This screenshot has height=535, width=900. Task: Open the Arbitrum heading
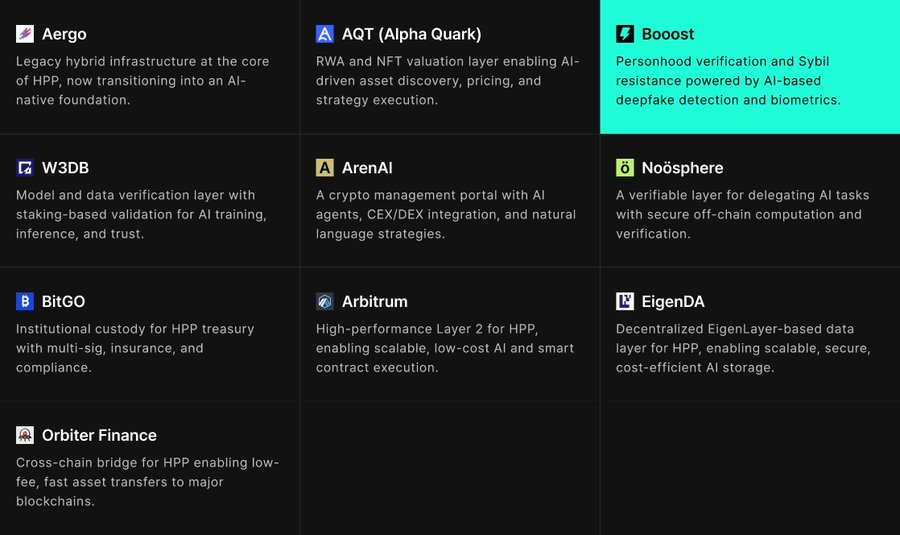[375, 301]
